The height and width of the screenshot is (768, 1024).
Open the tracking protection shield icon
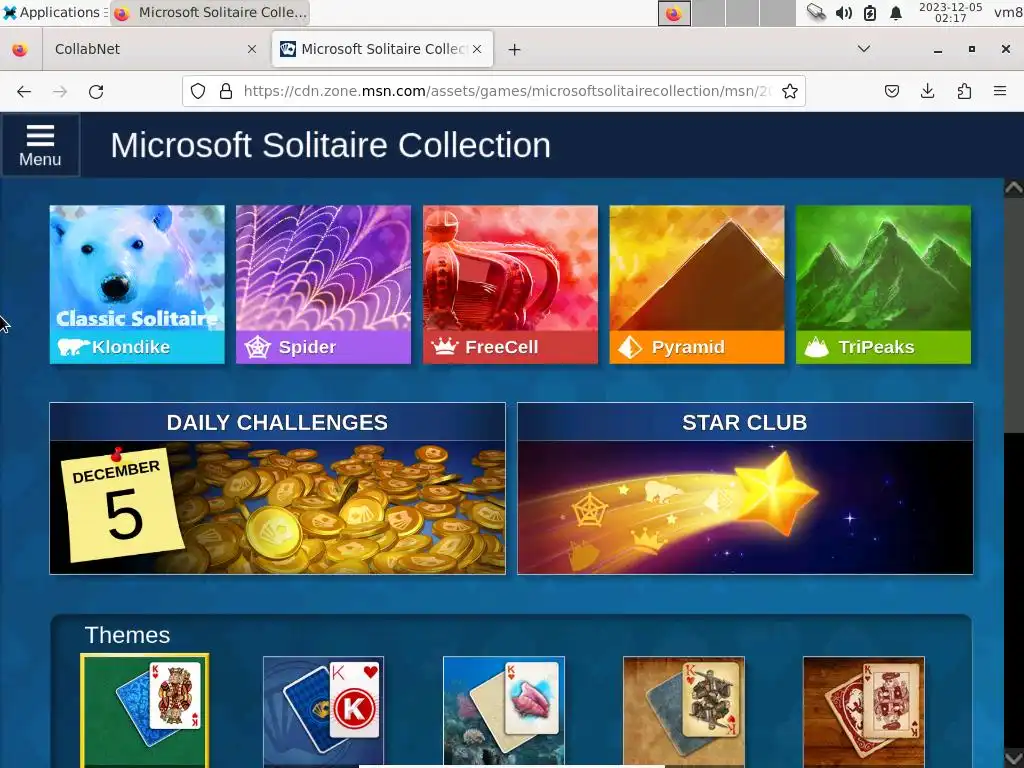pos(198,91)
